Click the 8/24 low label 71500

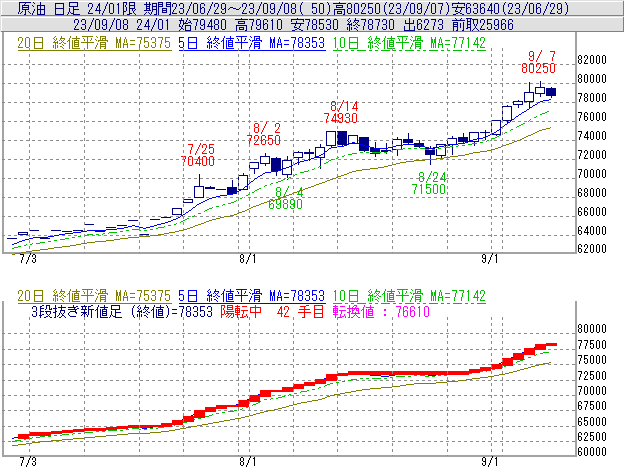429,189
